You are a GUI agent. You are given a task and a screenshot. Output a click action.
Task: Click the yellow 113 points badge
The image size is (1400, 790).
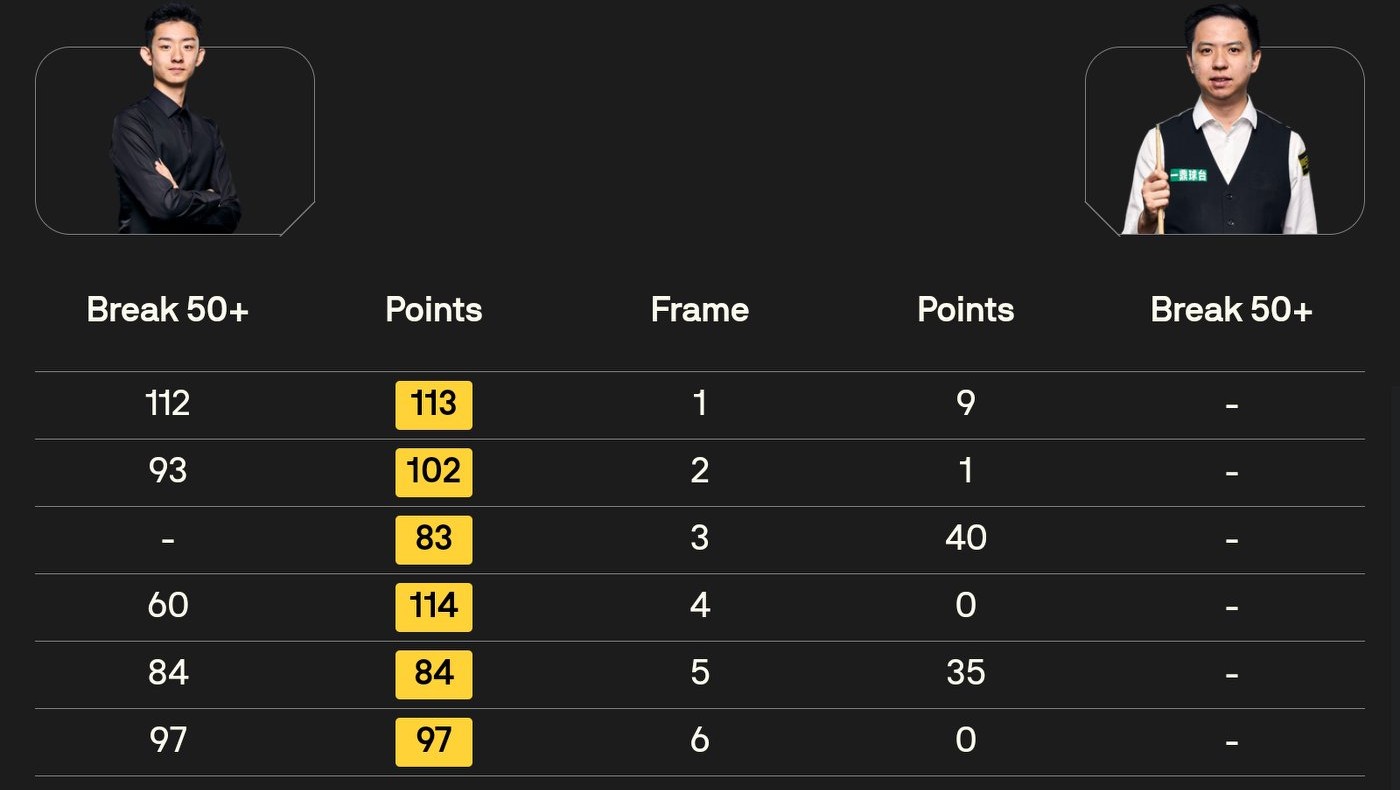[x=434, y=405]
